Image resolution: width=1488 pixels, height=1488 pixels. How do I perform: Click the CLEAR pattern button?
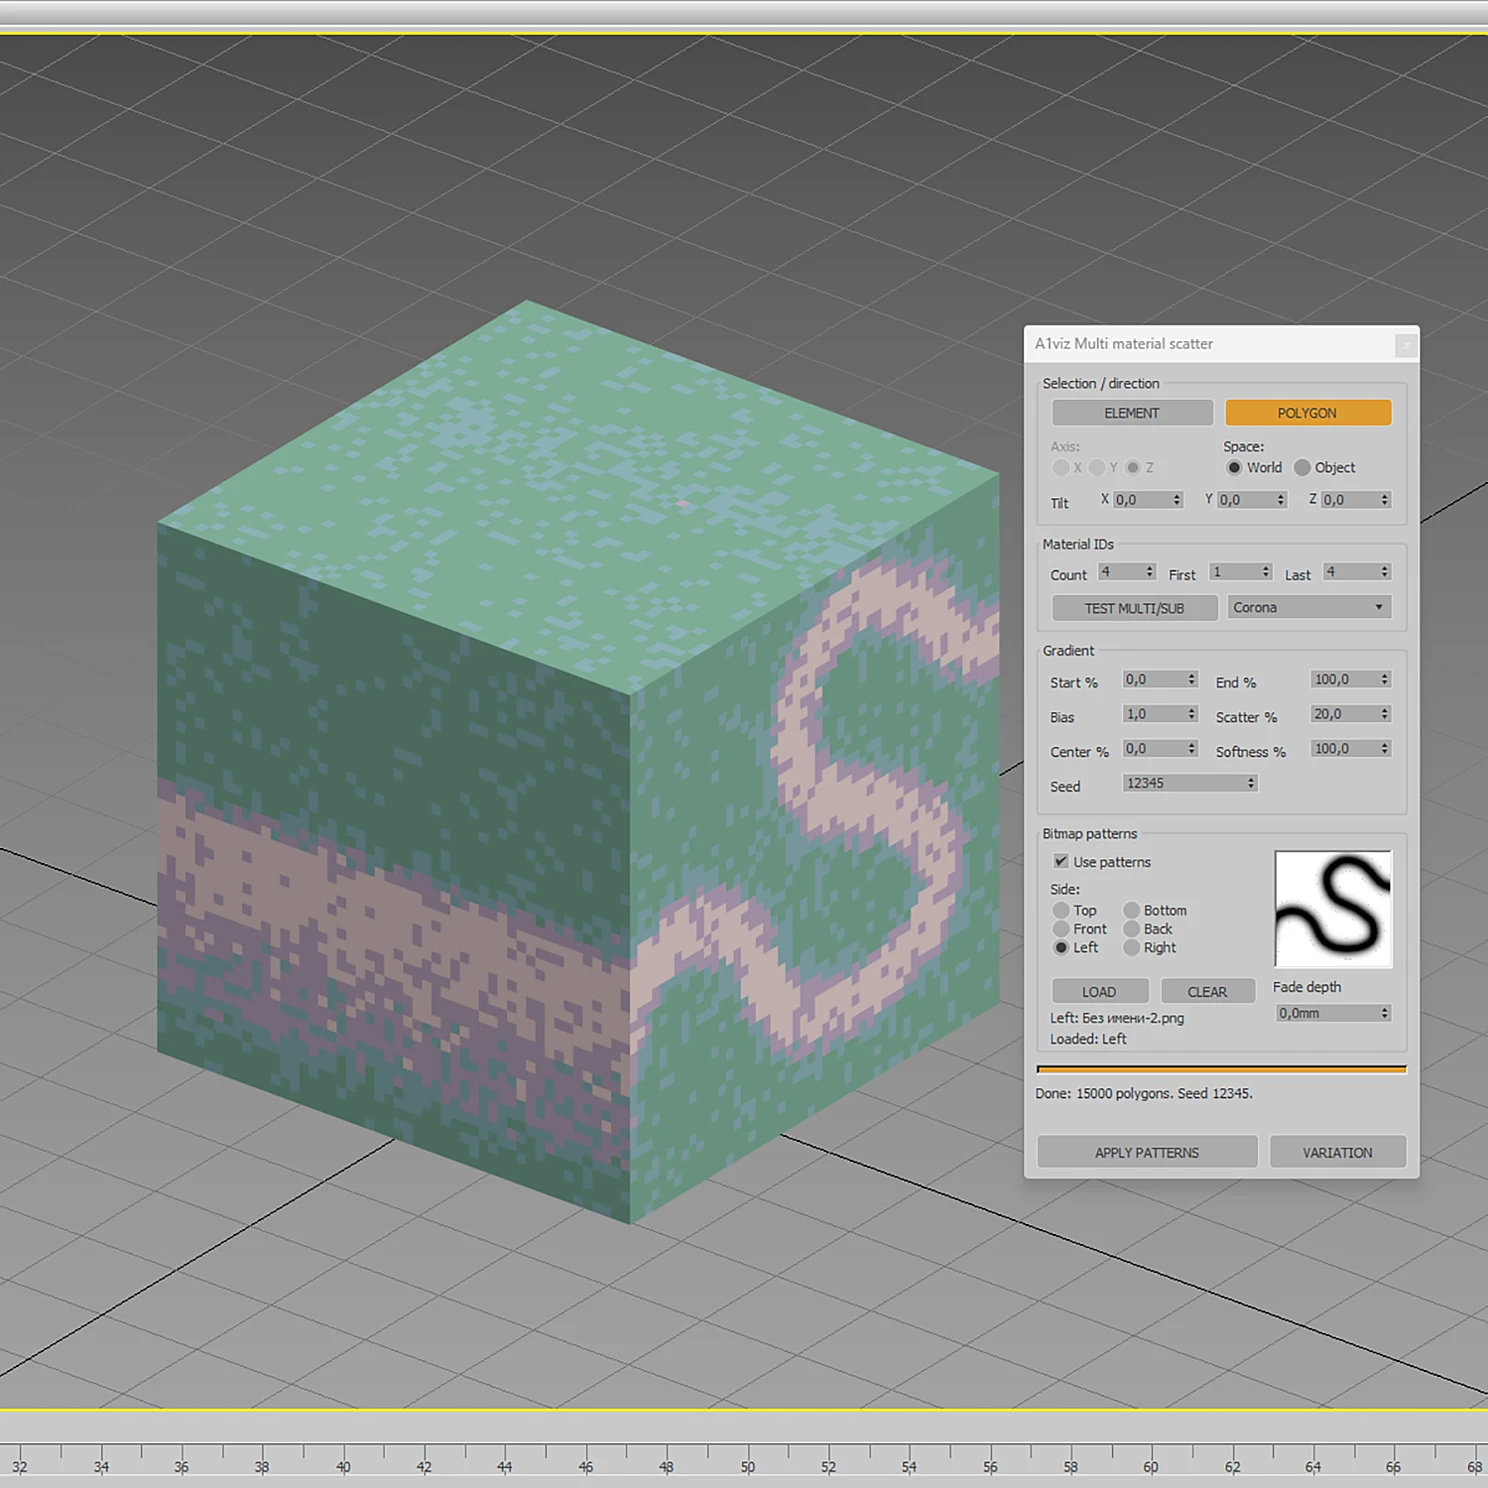1208,991
